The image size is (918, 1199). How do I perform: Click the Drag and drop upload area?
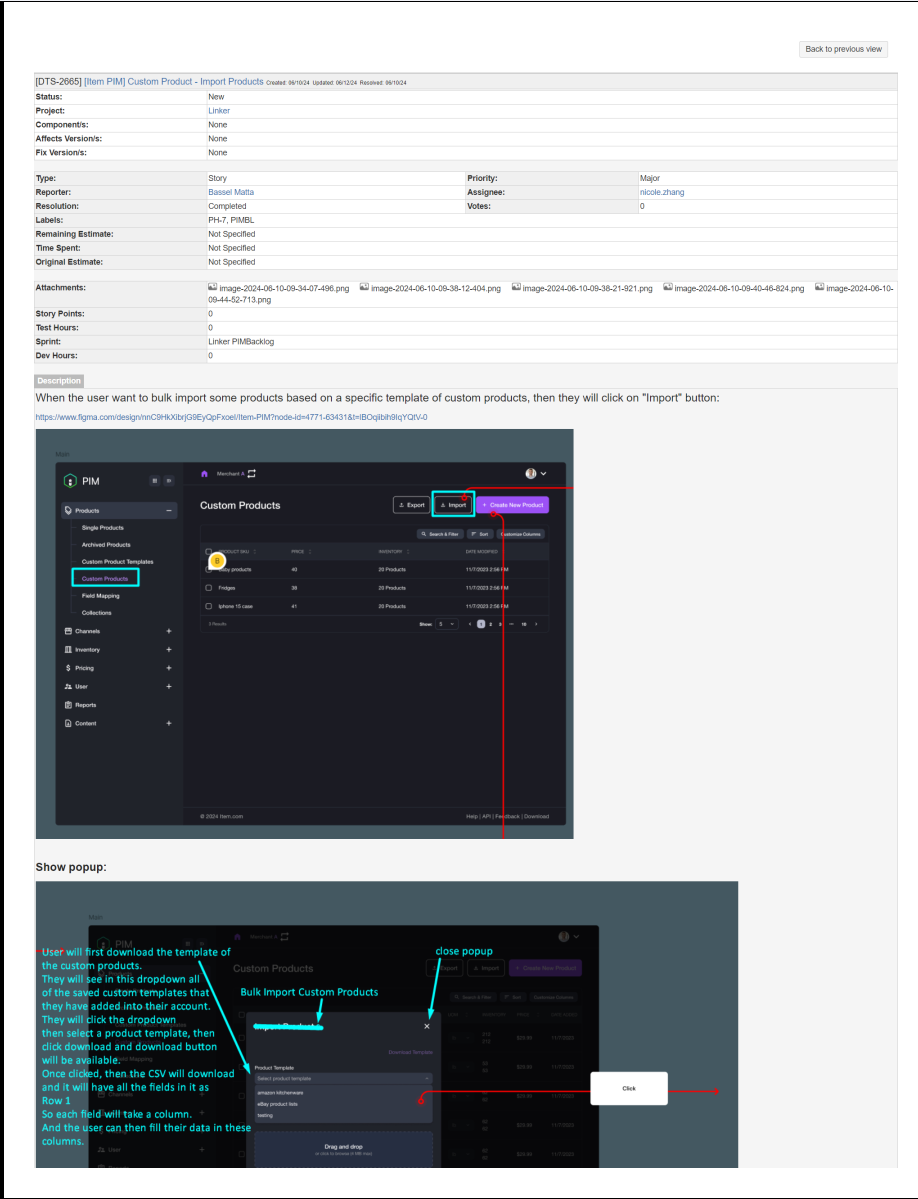click(343, 1149)
